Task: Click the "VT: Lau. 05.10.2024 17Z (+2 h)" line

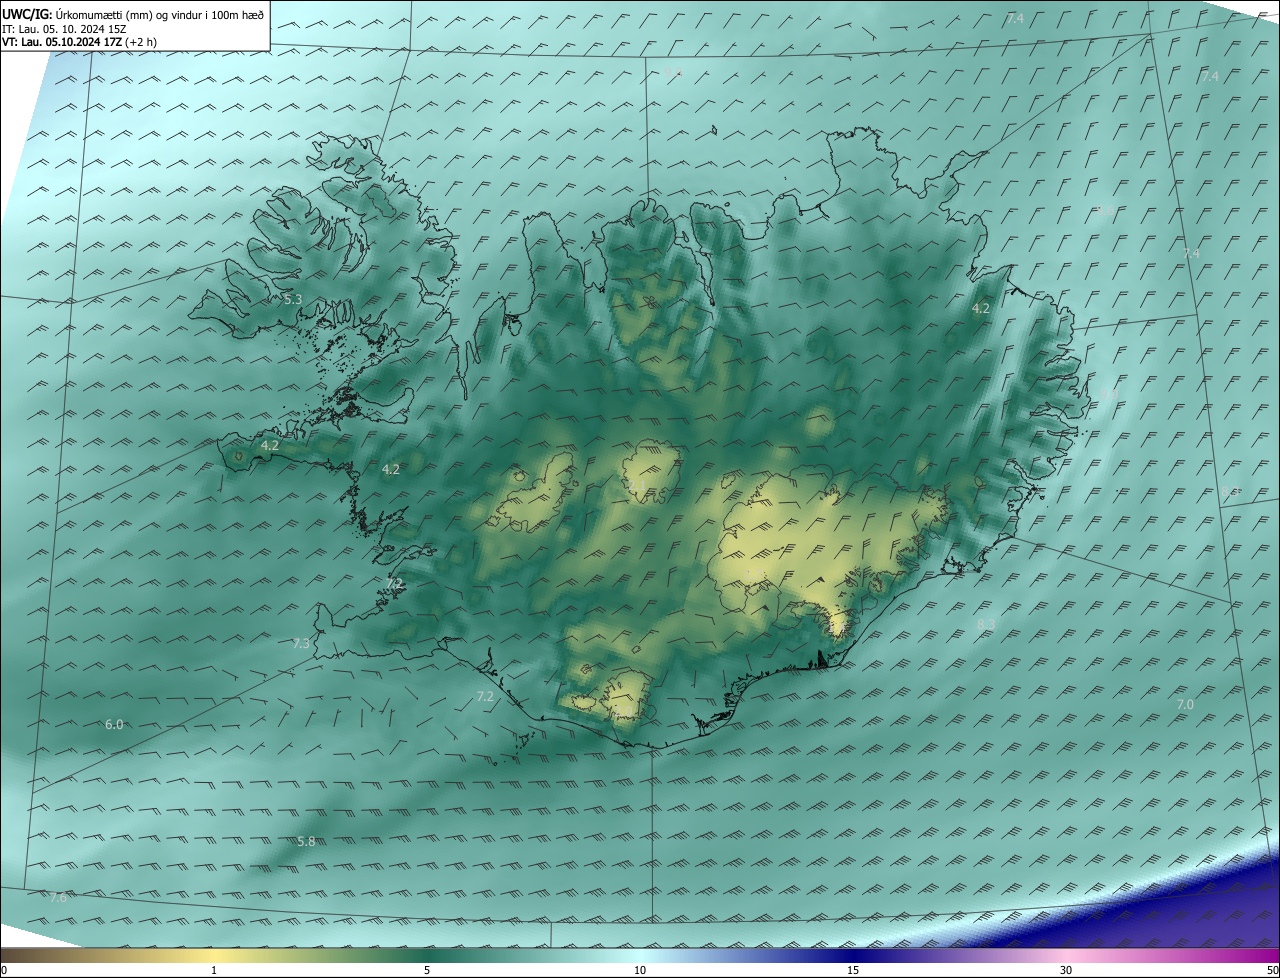Action: (x=80, y=42)
